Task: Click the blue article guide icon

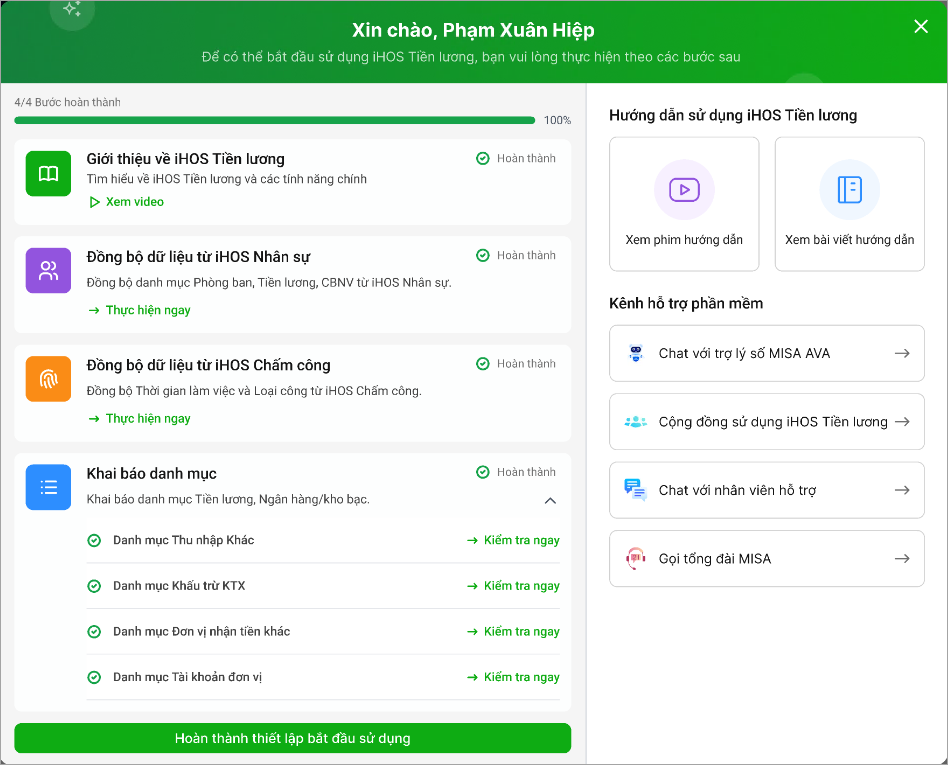Action: point(849,190)
